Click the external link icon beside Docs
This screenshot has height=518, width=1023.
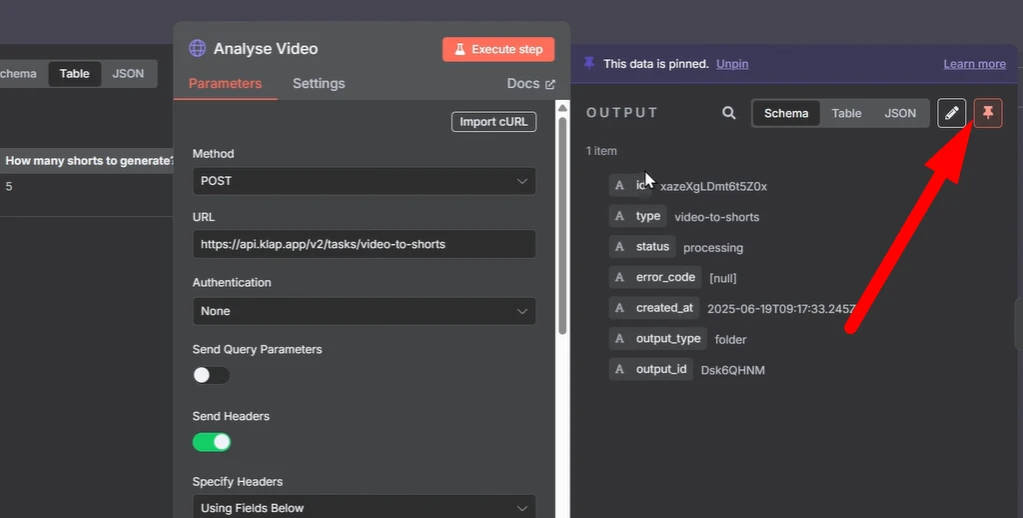pos(550,84)
